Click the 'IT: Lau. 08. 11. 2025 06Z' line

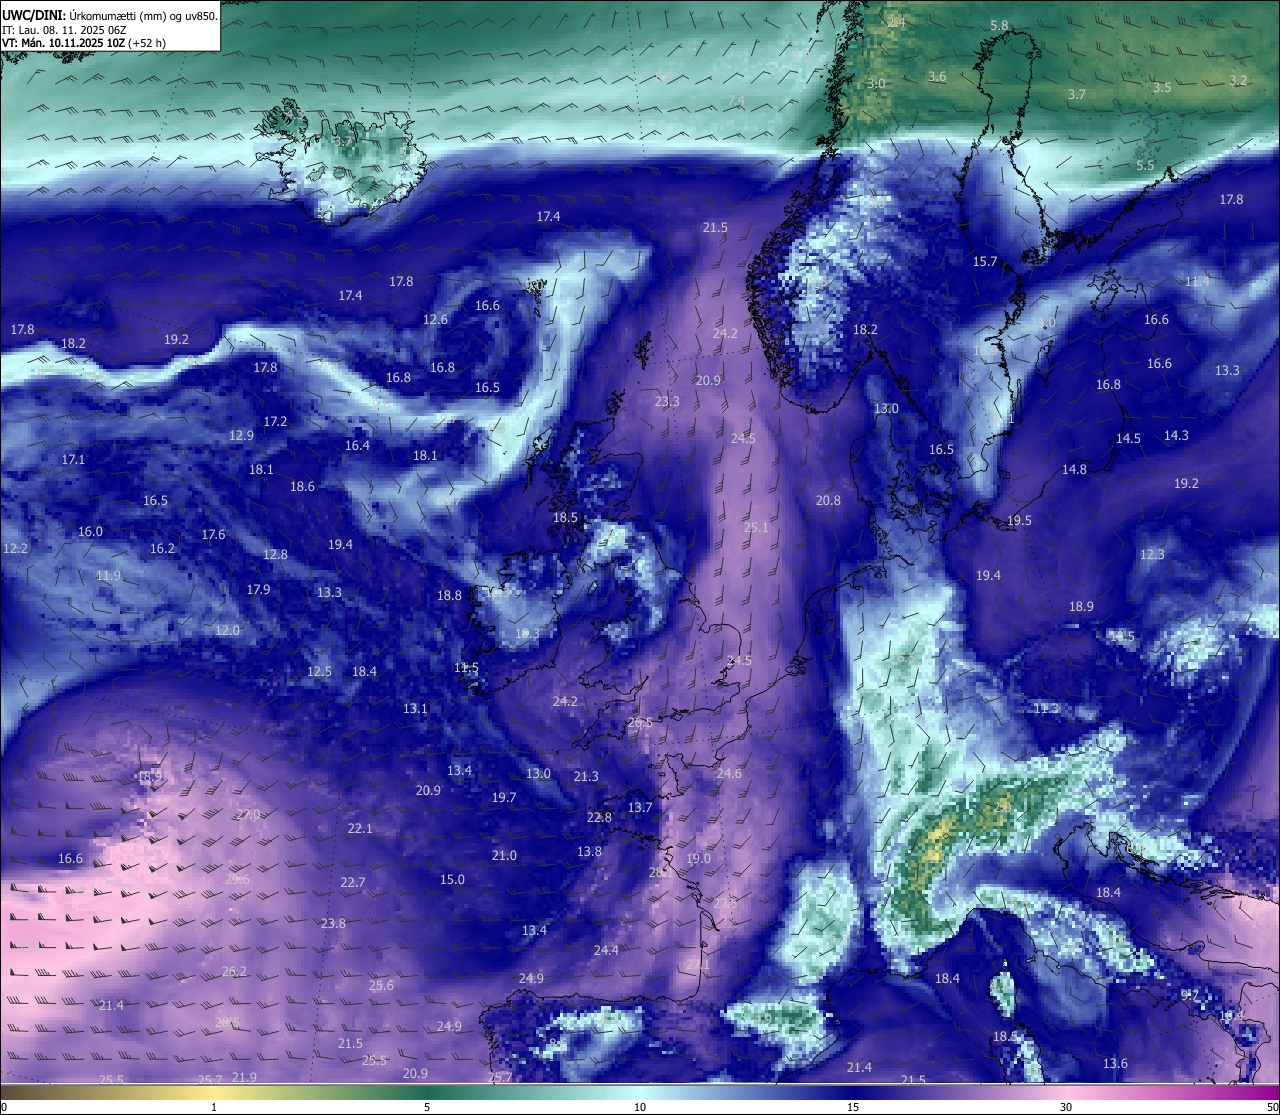(x=64, y=30)
